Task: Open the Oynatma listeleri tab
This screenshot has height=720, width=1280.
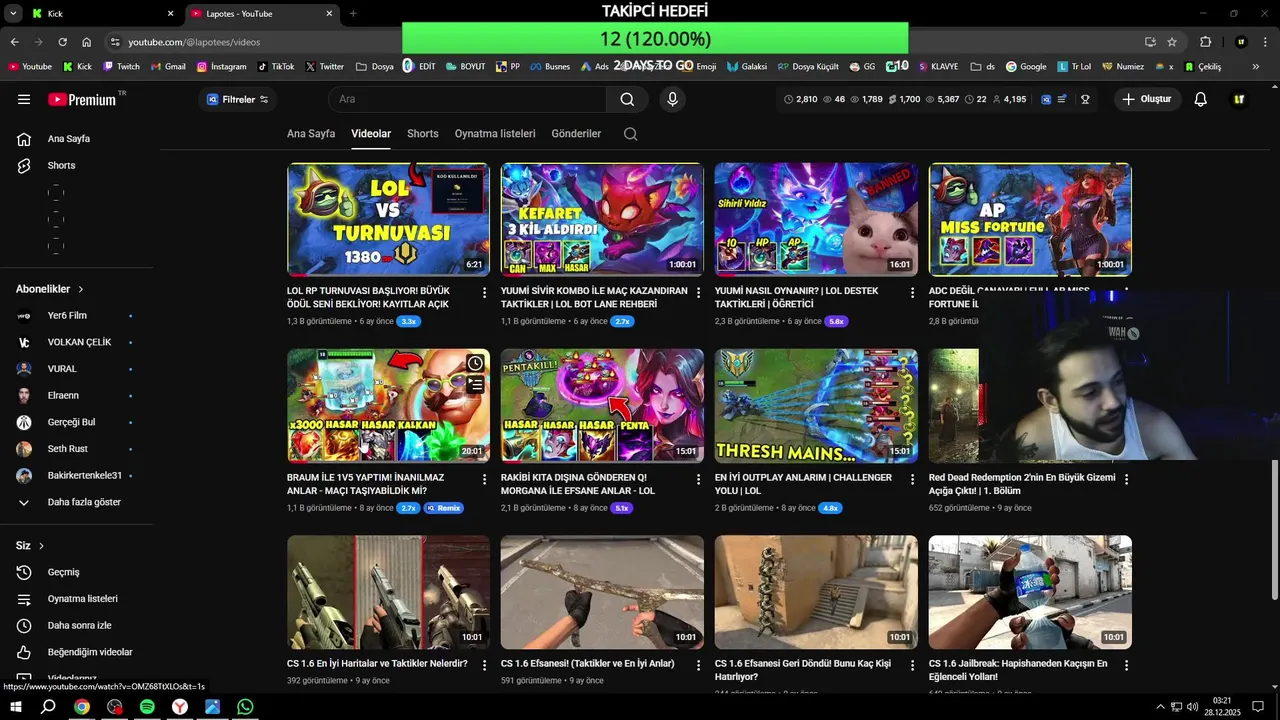Action: pos(495,134)
